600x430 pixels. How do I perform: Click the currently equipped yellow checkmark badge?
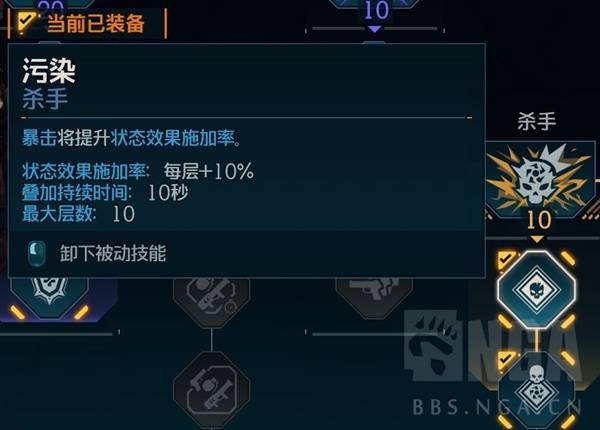[x=27, y=22]
